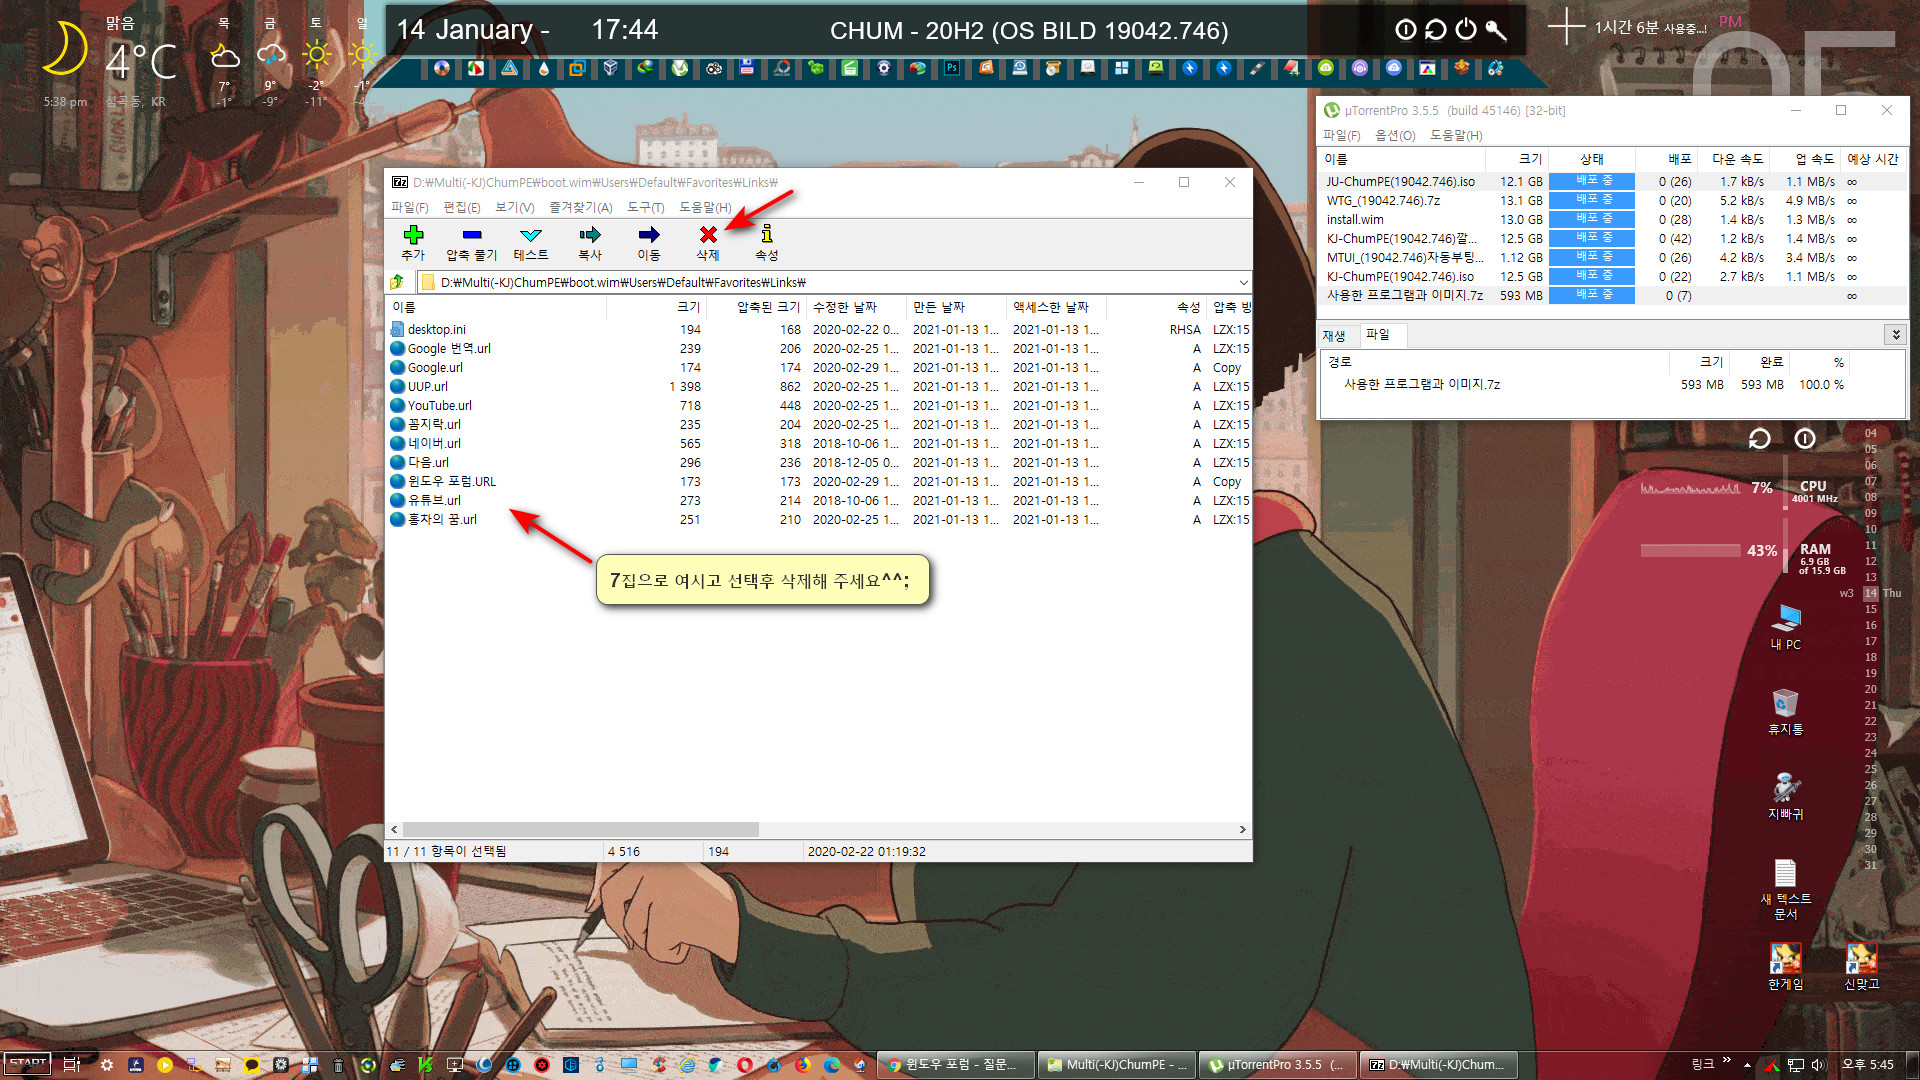The height and width of the screenshot is (1080, 1920).
Task: Expand 링크 toolbar chevron in taskbar
Action: (1726, 1061)
